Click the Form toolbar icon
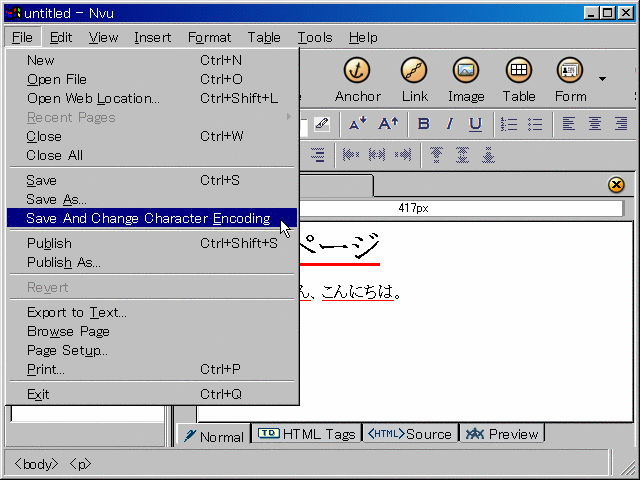The width and height of the screenshot is (640, 480). point(570,71)
